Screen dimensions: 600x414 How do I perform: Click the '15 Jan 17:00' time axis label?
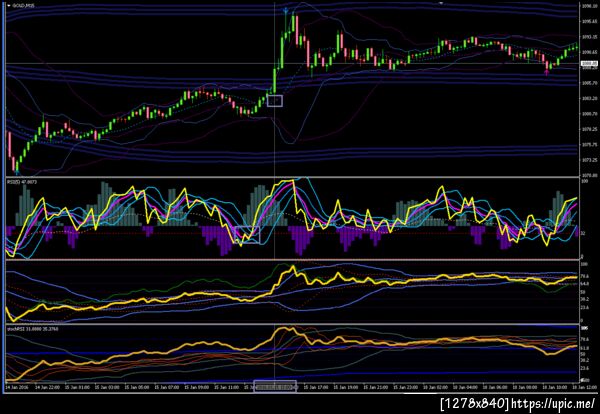tap(316, 387)
